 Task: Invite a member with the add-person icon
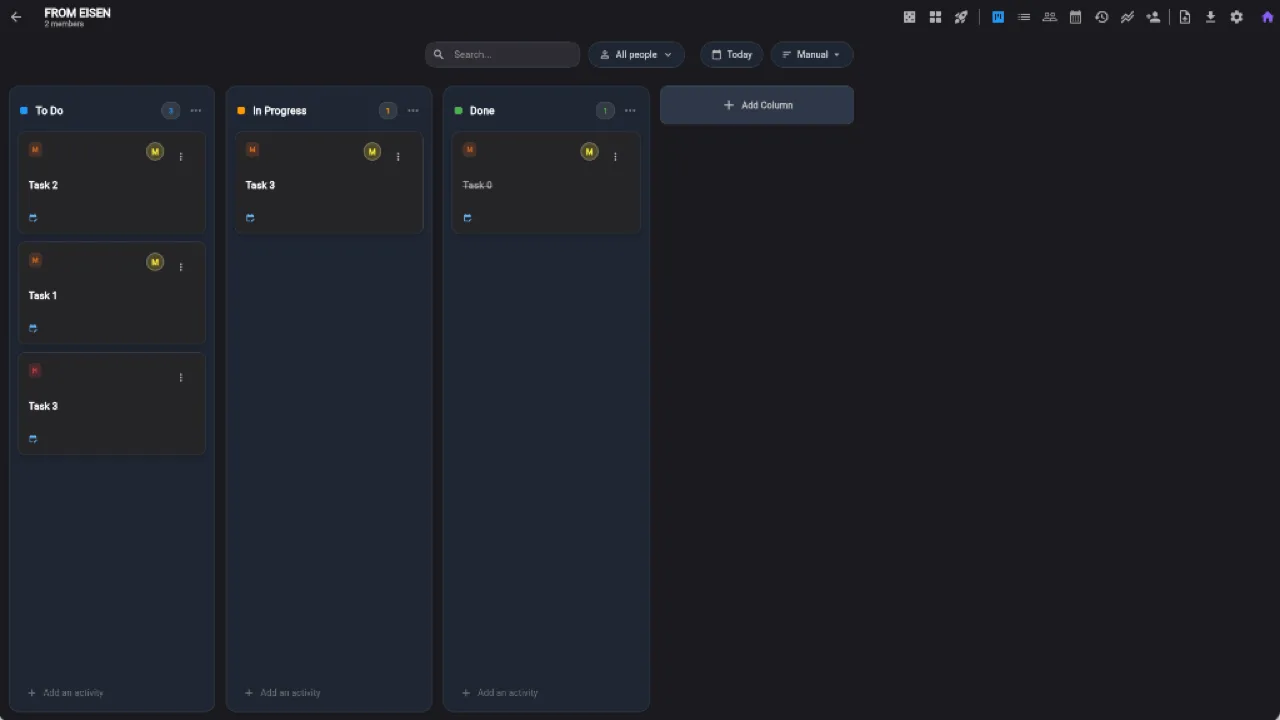[1153, 17]
